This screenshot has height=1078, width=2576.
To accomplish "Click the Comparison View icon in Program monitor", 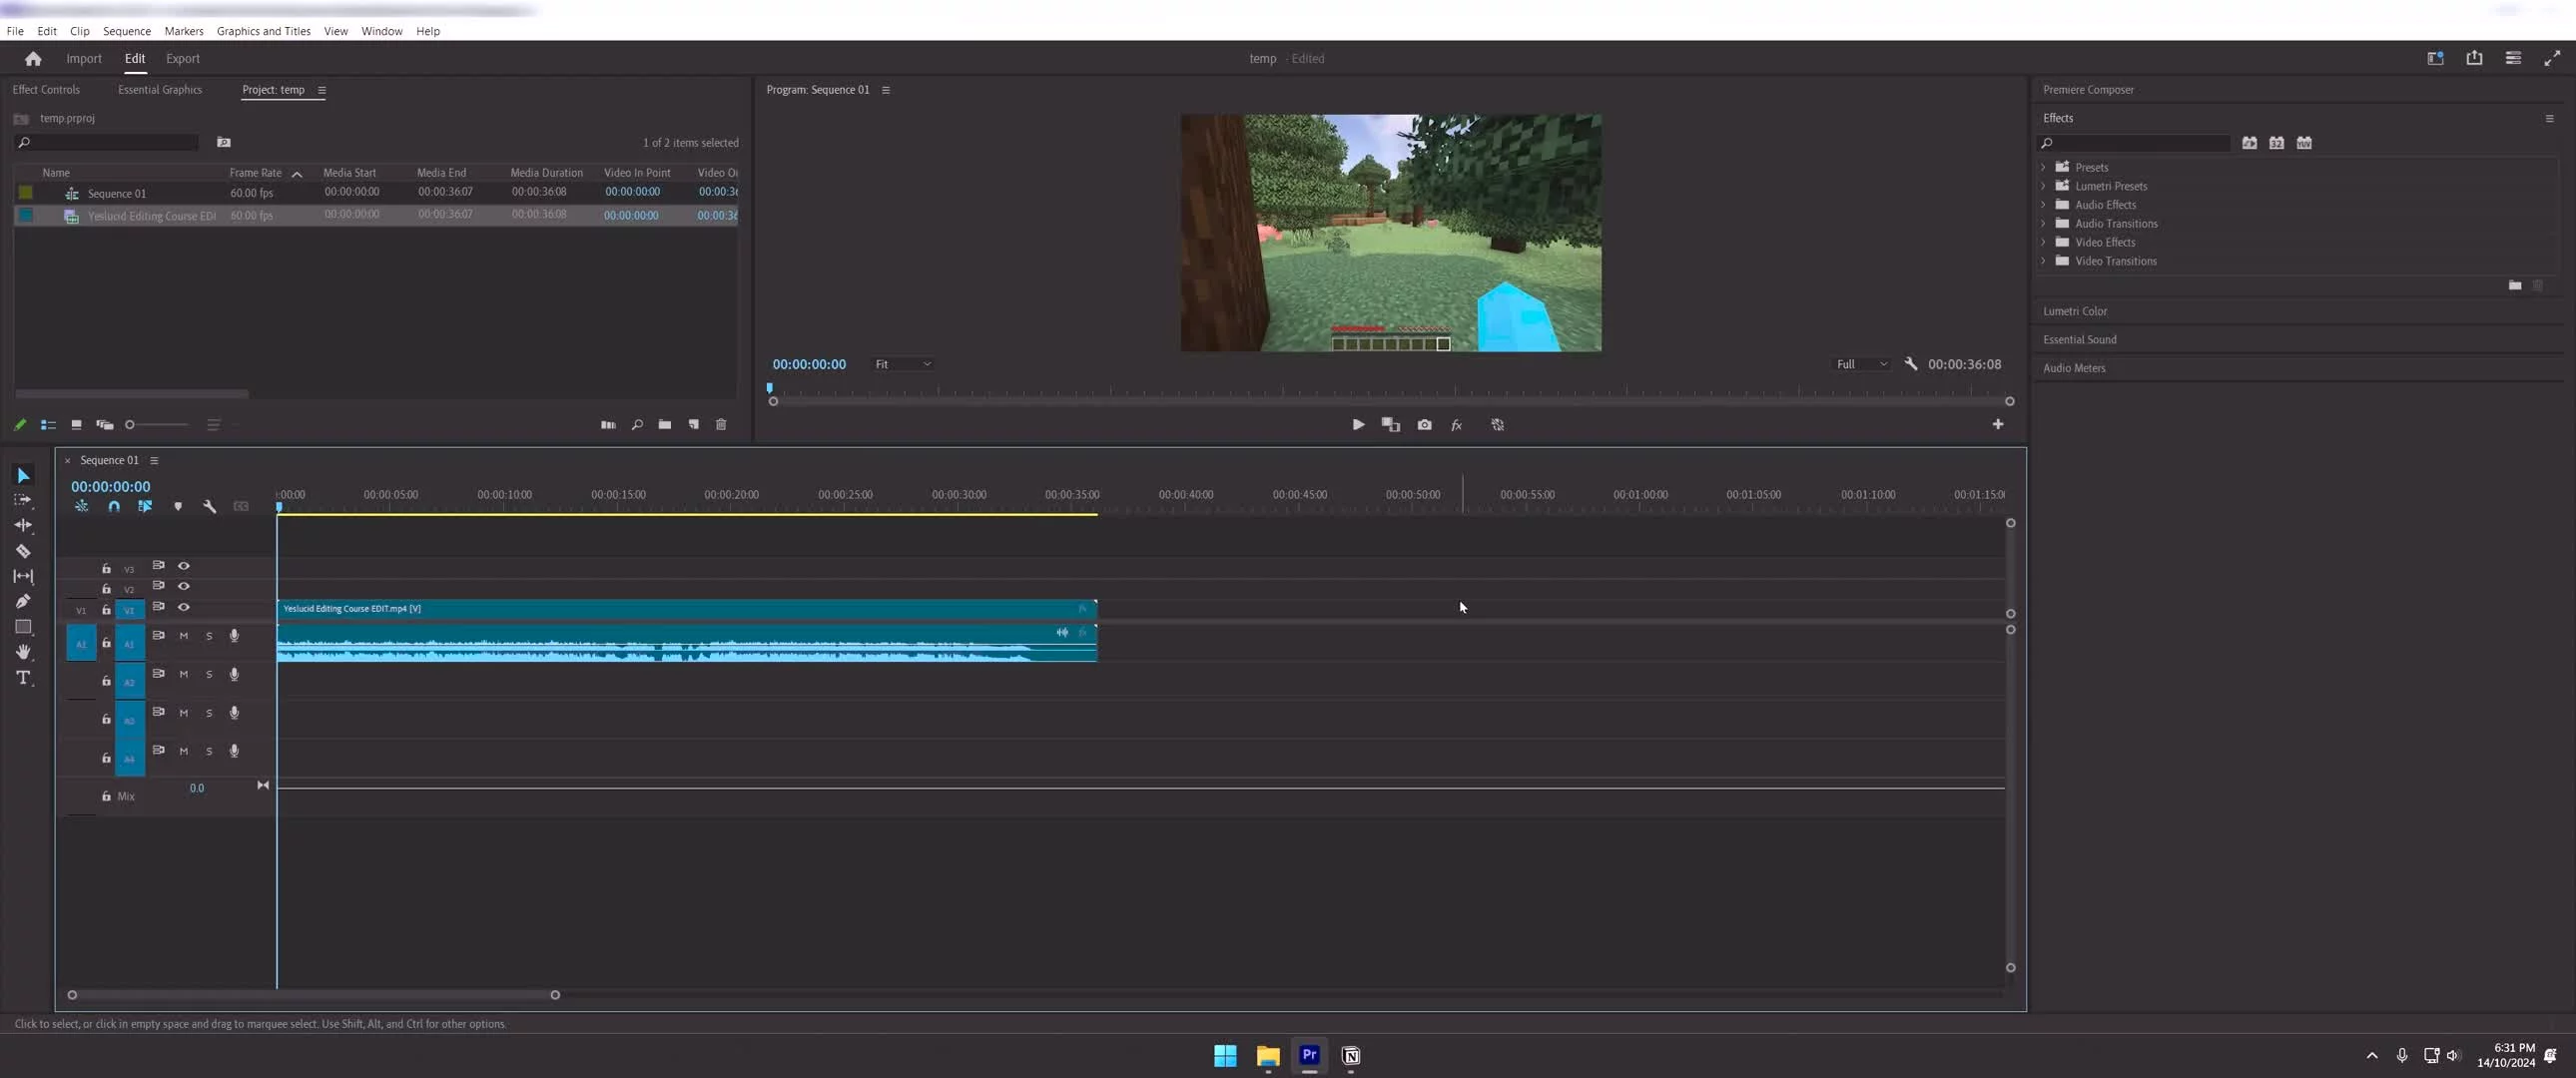I will [x=1390, y=425].
